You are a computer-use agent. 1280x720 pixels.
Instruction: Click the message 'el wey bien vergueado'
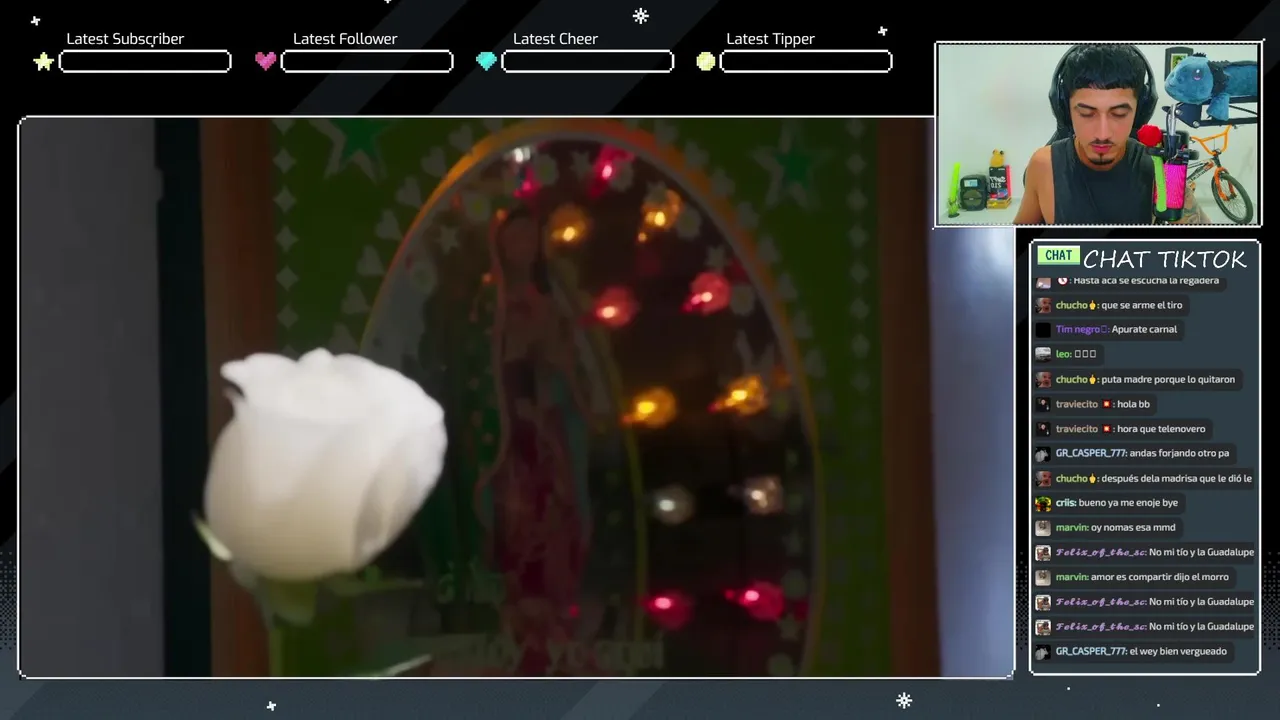[1179, 651]
